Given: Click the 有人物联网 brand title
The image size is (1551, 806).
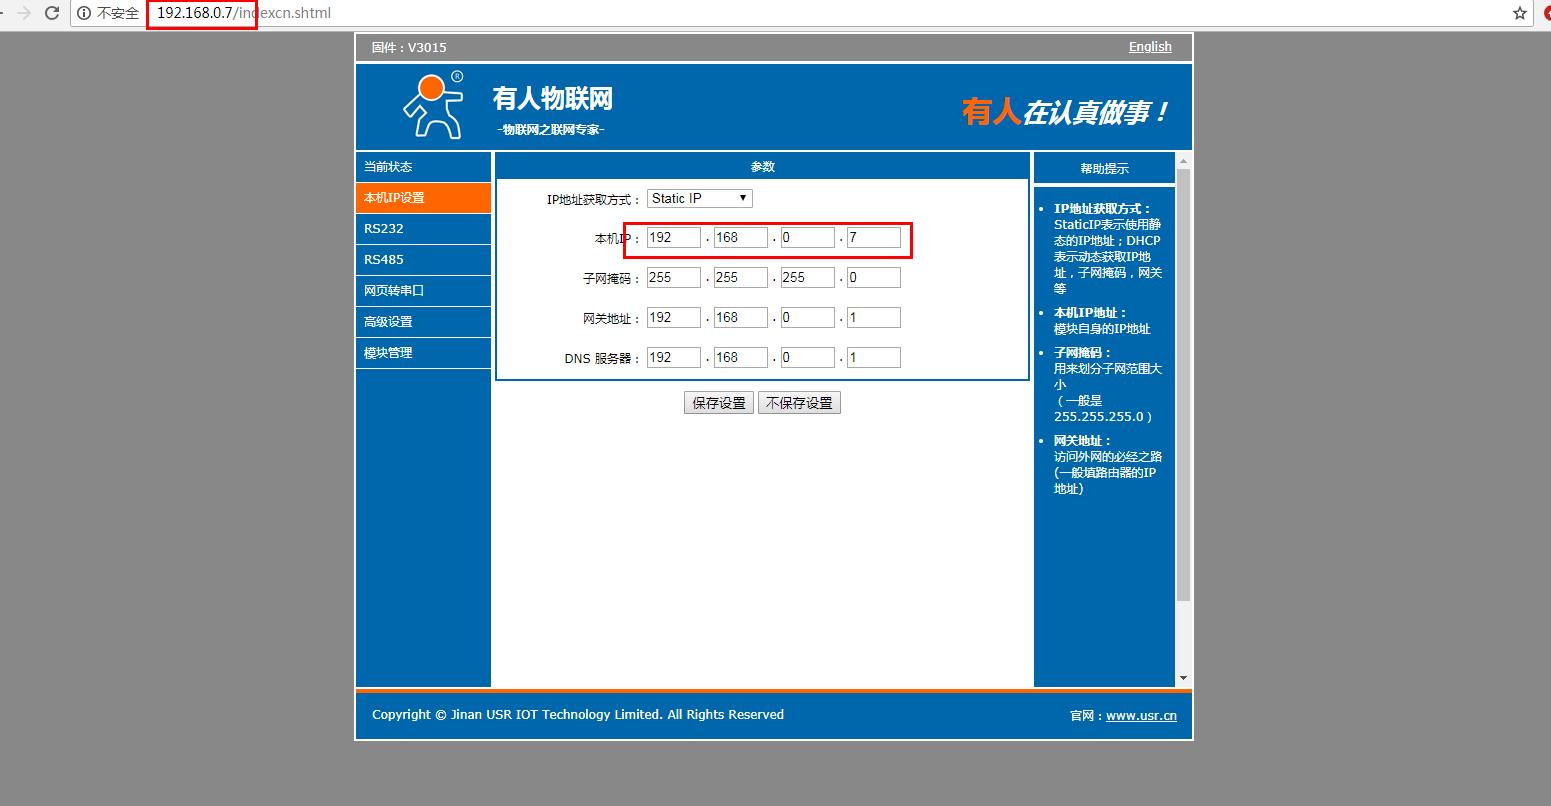Looking at the screenshot, I should pos(552,99).
